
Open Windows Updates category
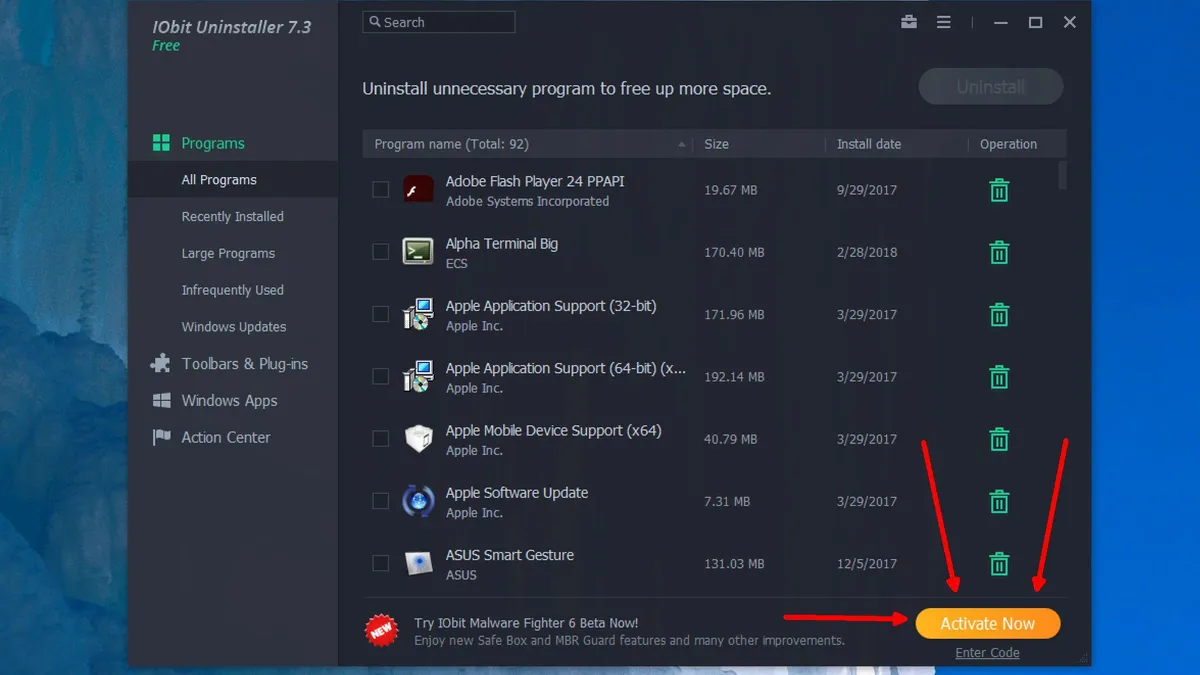233,327
